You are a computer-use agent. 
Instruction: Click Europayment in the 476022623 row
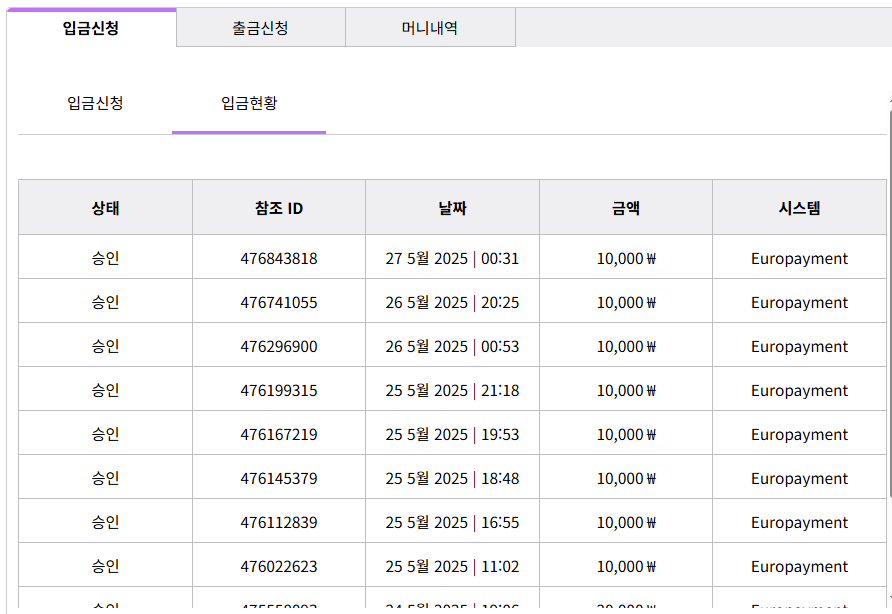(x=799, y=567)
